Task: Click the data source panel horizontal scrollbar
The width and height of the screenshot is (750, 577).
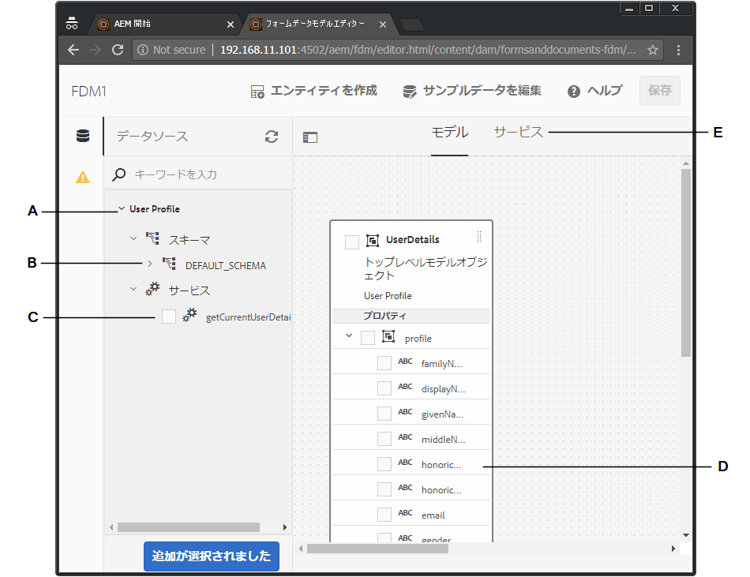Action: [188, 527]
